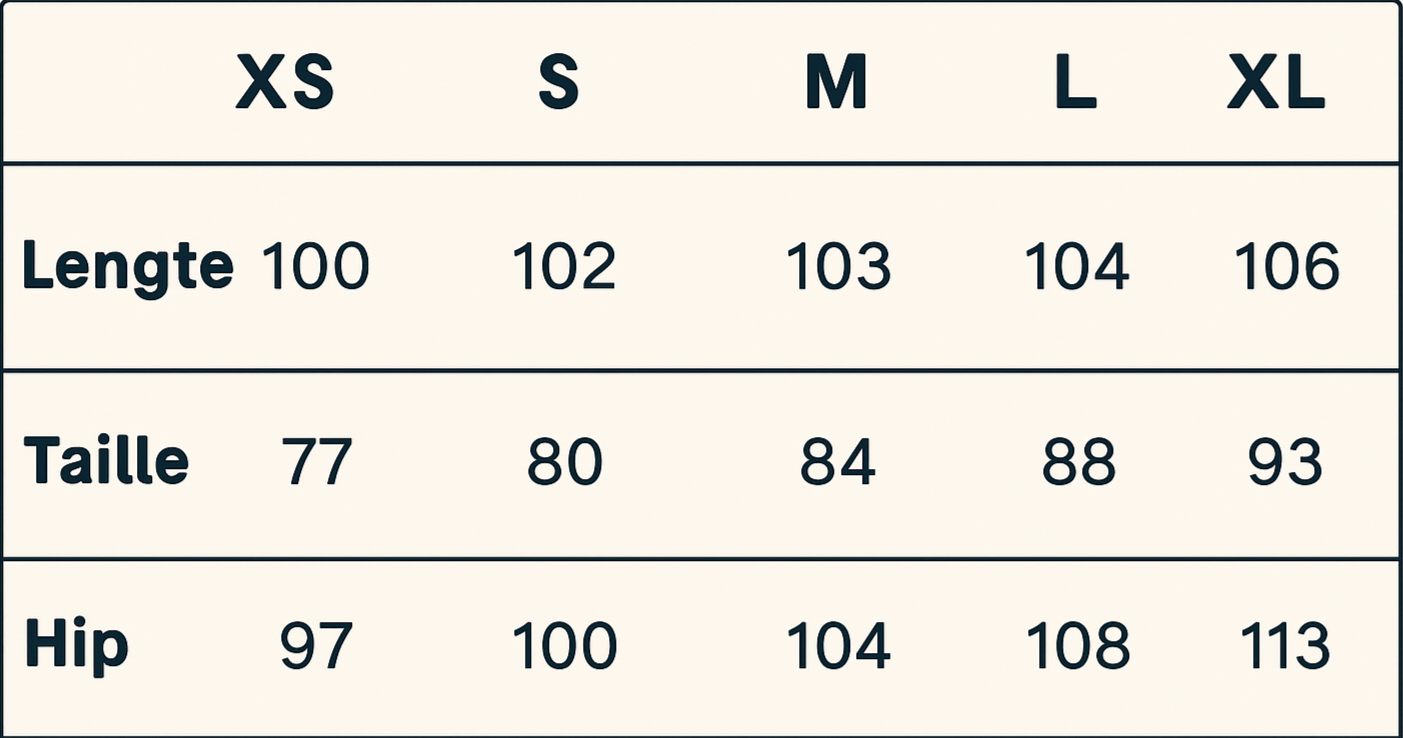The image size is (1403, 738).
Task: Select Taille value 84 for size M
Action: click(838, 462)
